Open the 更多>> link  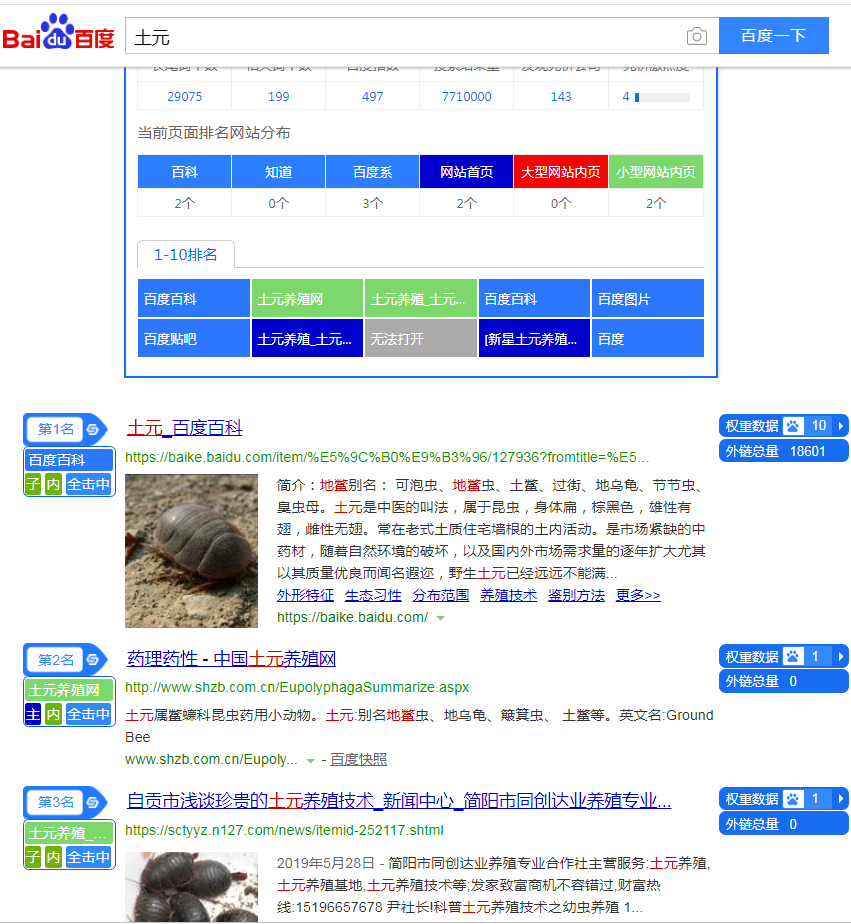638,595
